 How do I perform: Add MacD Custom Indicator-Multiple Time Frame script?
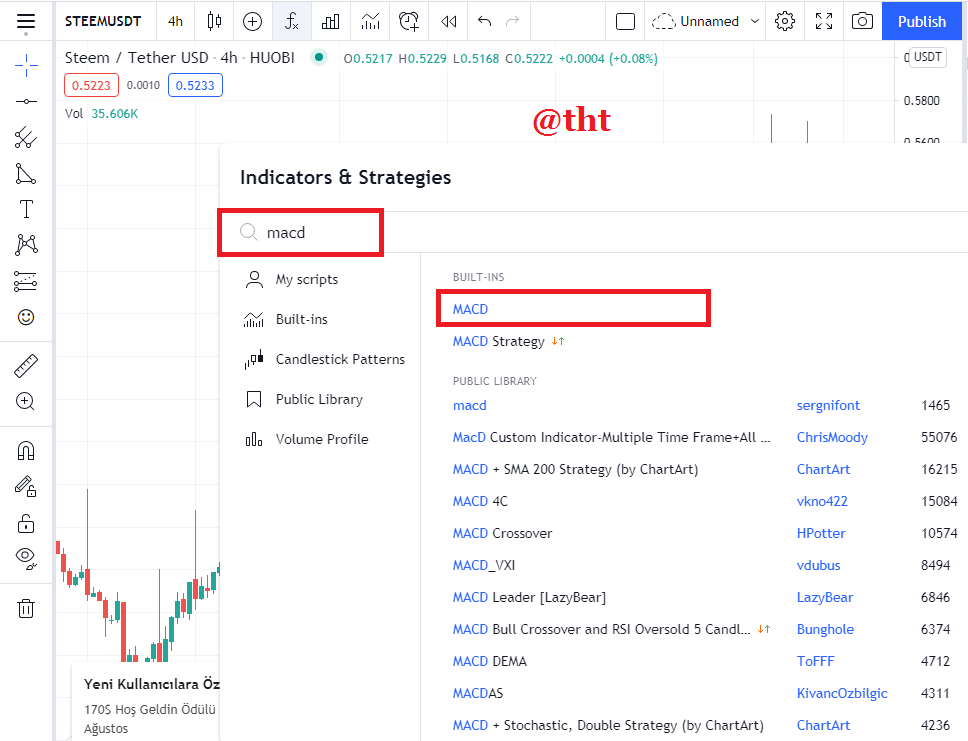611,438
